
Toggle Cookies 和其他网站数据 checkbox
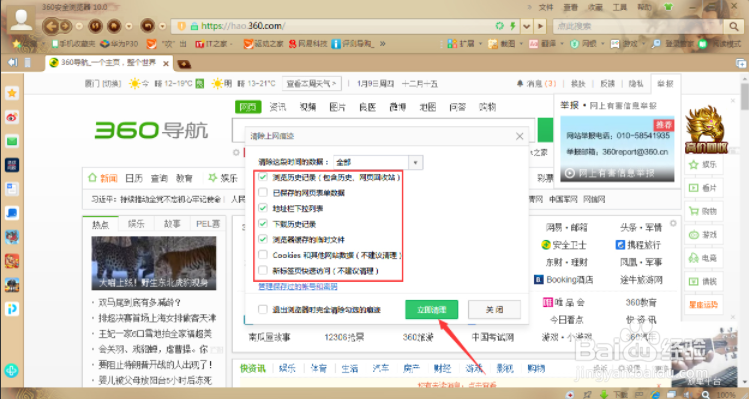263,255
